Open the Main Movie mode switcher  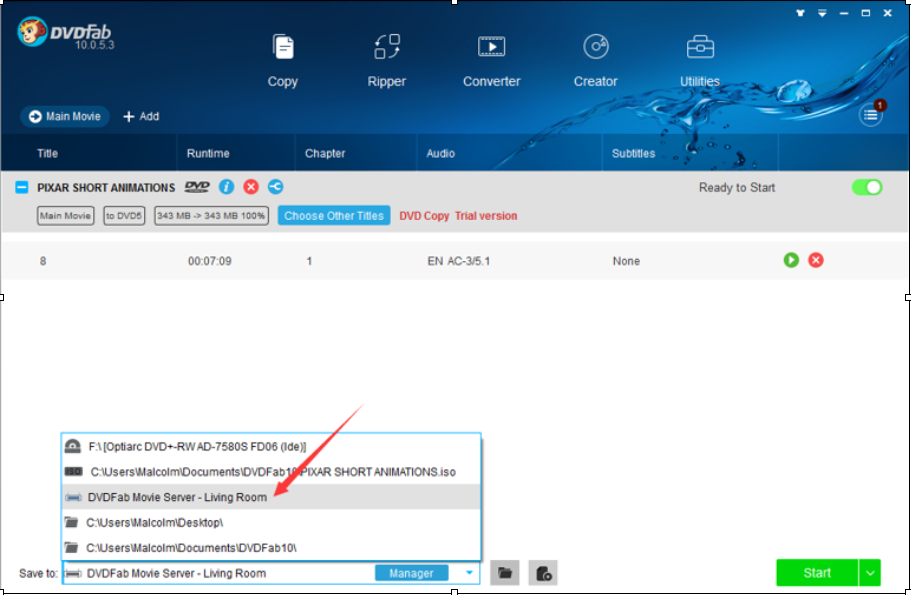tap(65, 116)
